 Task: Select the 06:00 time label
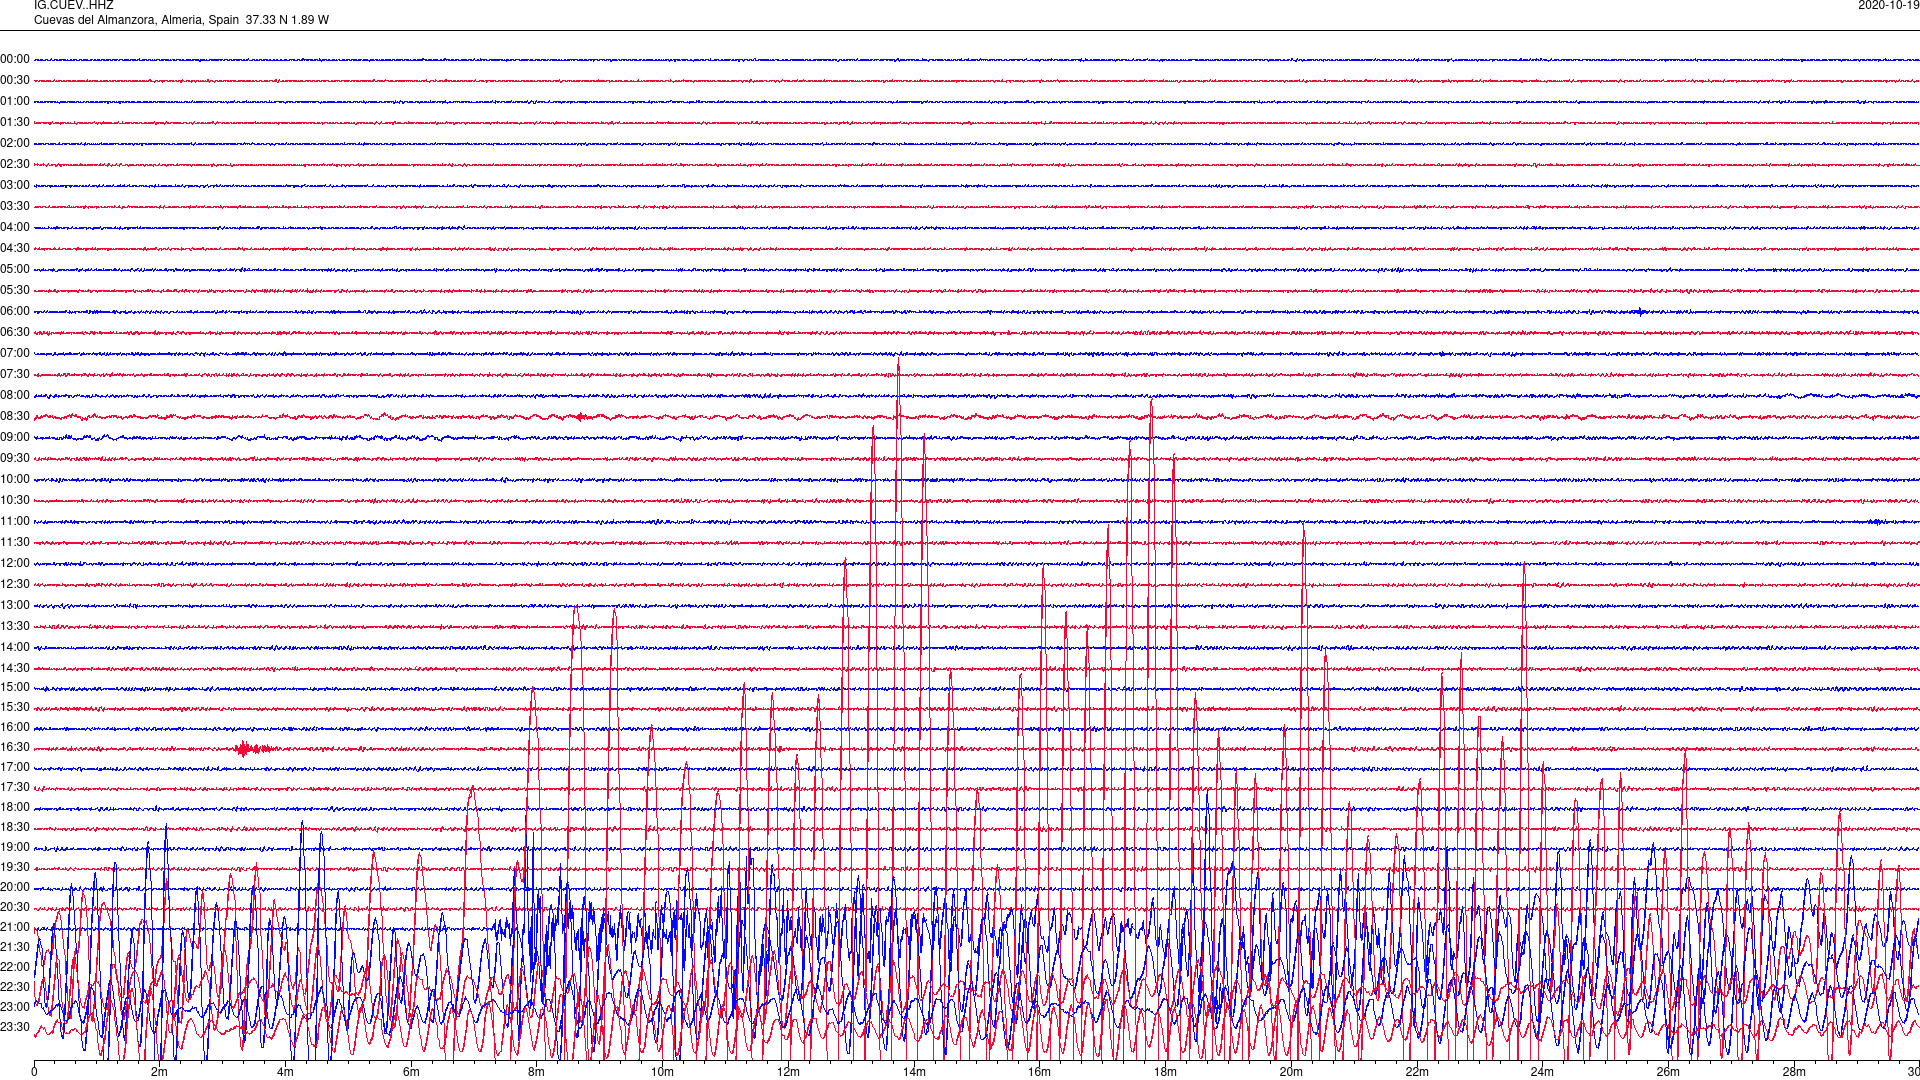[15, 311]
